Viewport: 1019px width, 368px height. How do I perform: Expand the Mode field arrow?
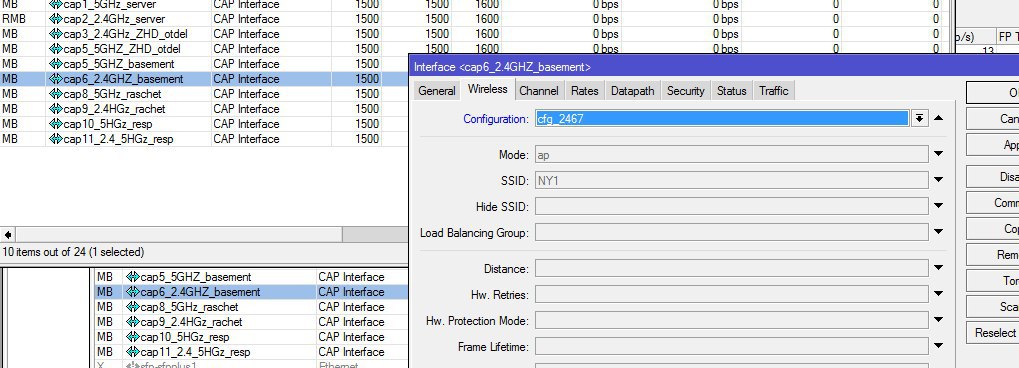coord(938,154)
